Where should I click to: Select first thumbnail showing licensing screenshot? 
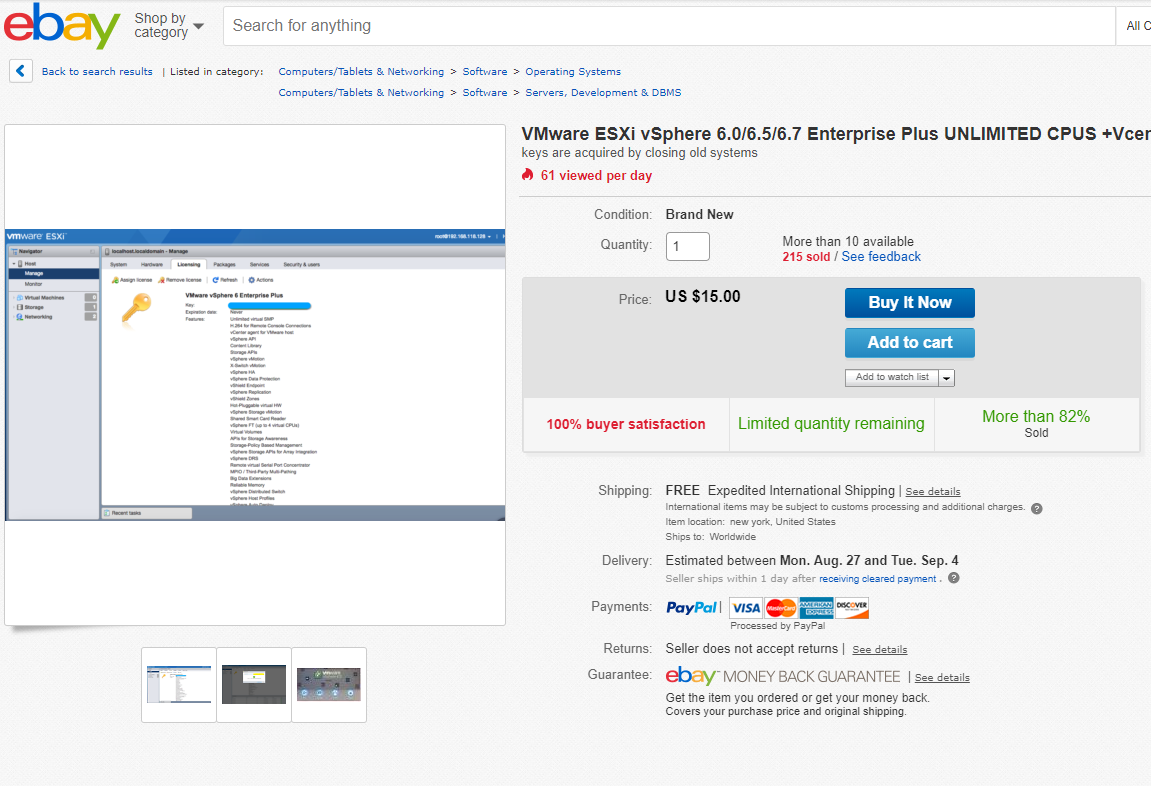pos(179,685)
